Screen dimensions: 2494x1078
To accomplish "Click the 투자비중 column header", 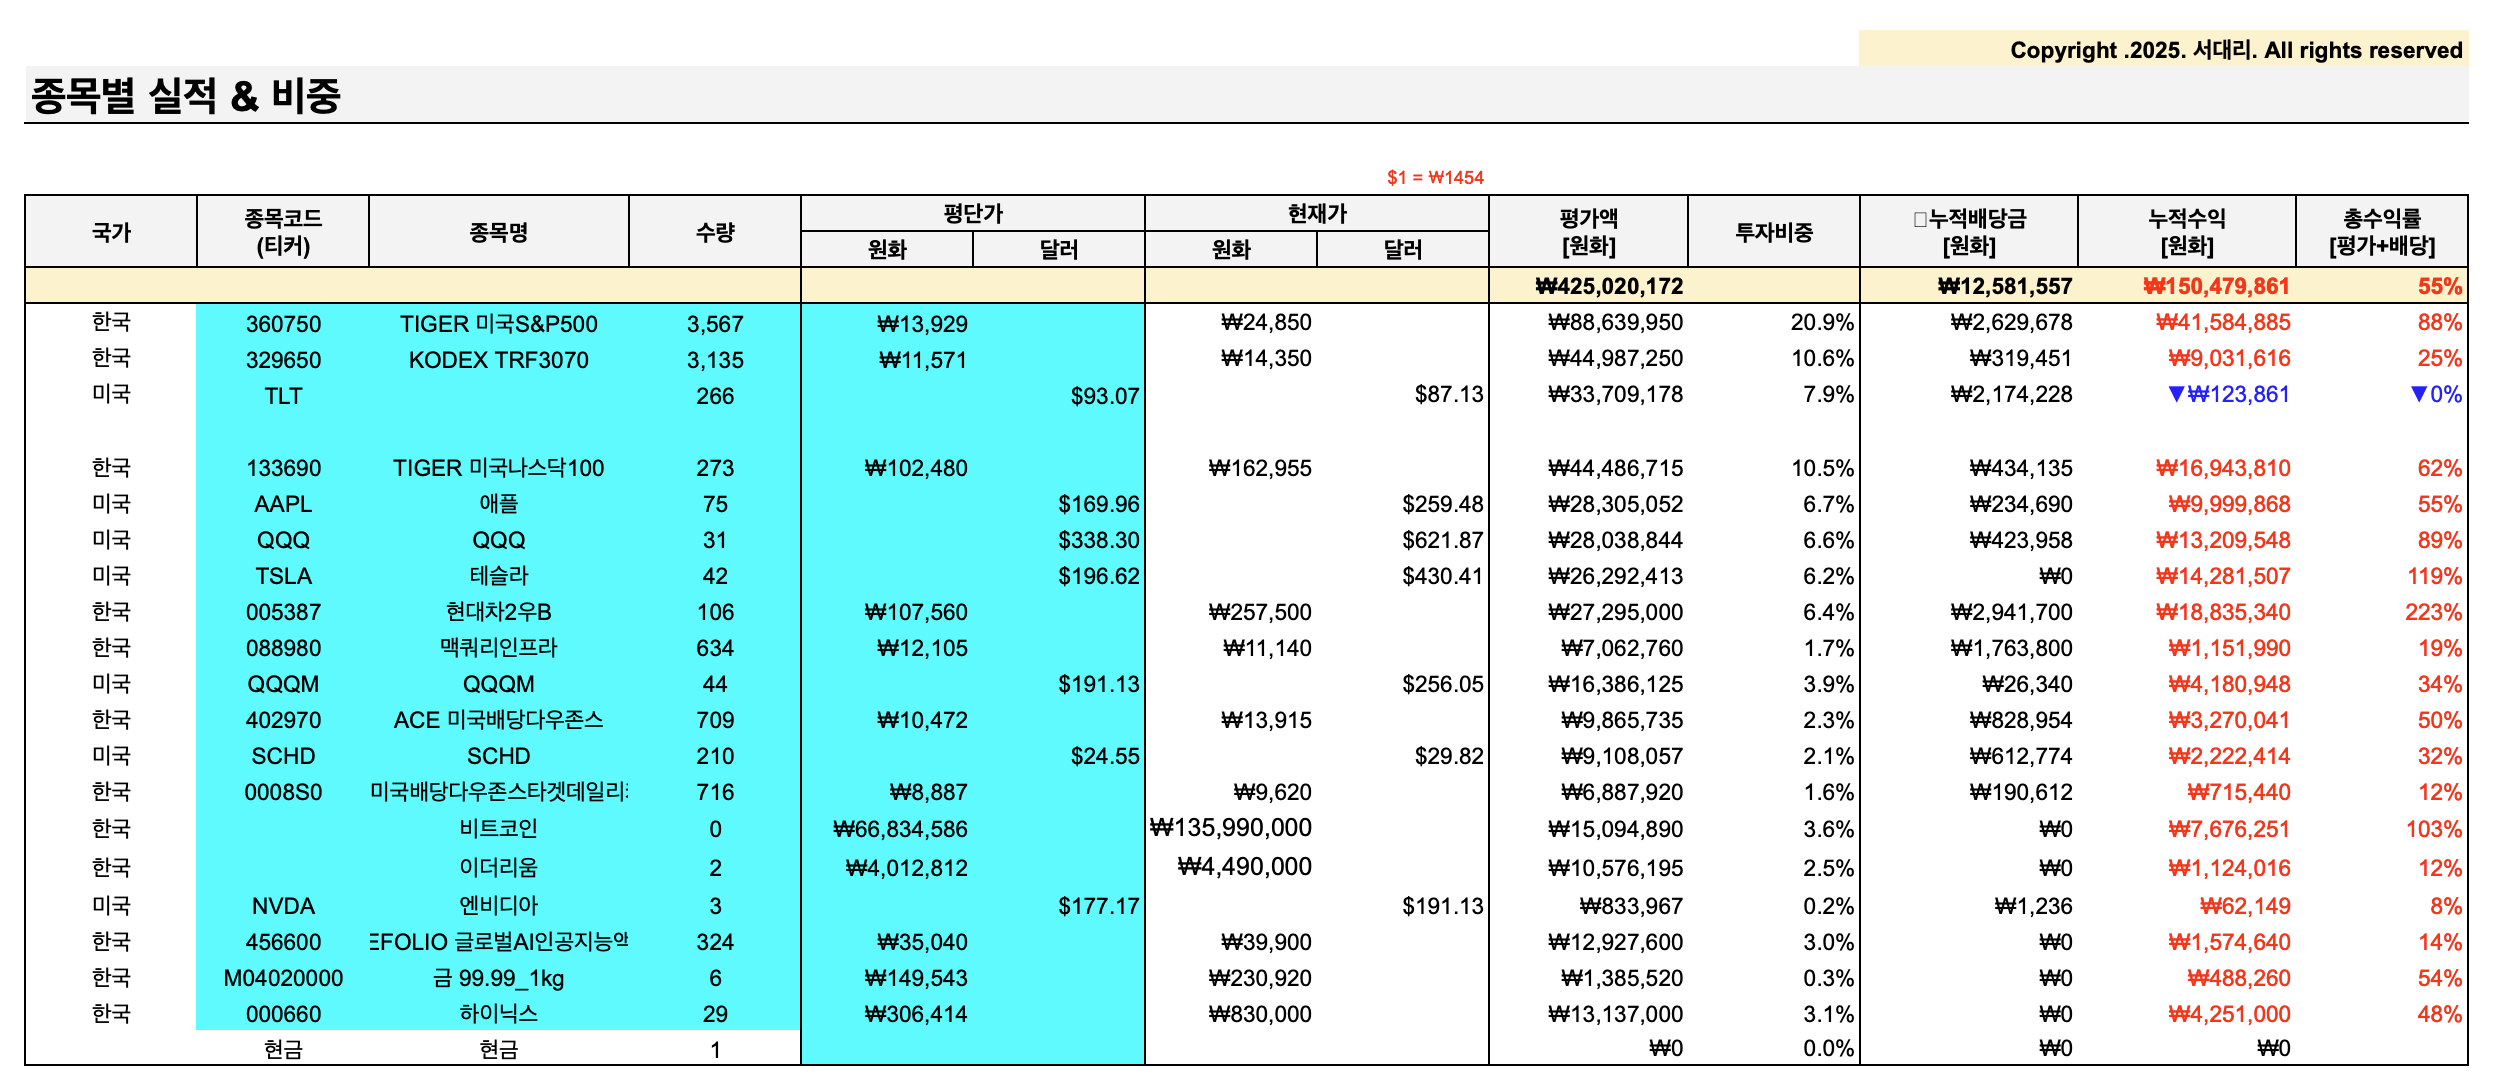I will (x=1774, y=232).
